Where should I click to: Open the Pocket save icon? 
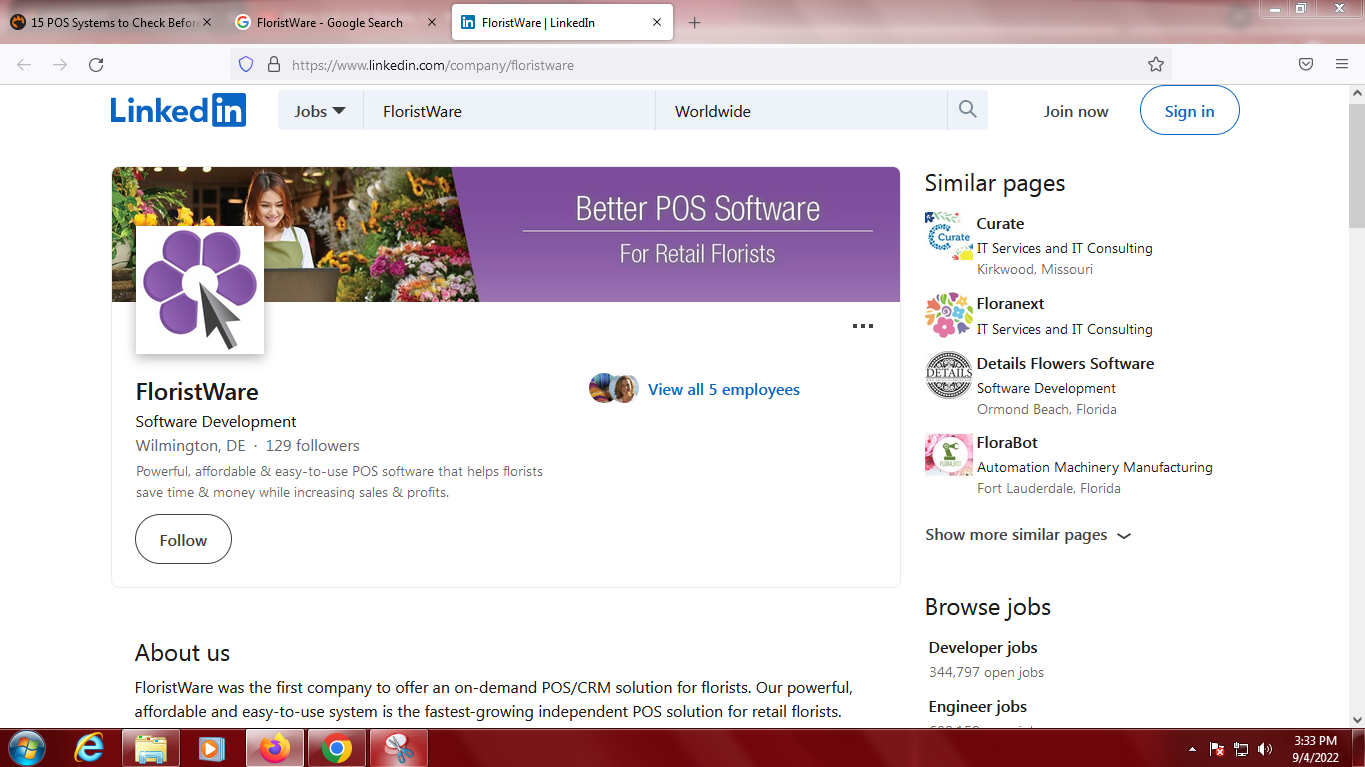tap(1306, 64)
